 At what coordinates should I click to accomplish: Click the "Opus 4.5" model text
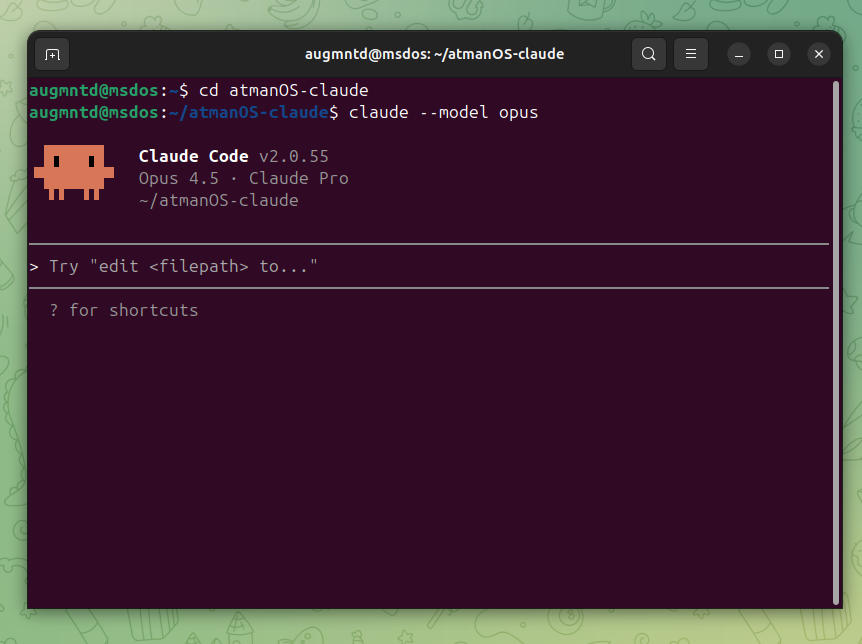point(179,178)
